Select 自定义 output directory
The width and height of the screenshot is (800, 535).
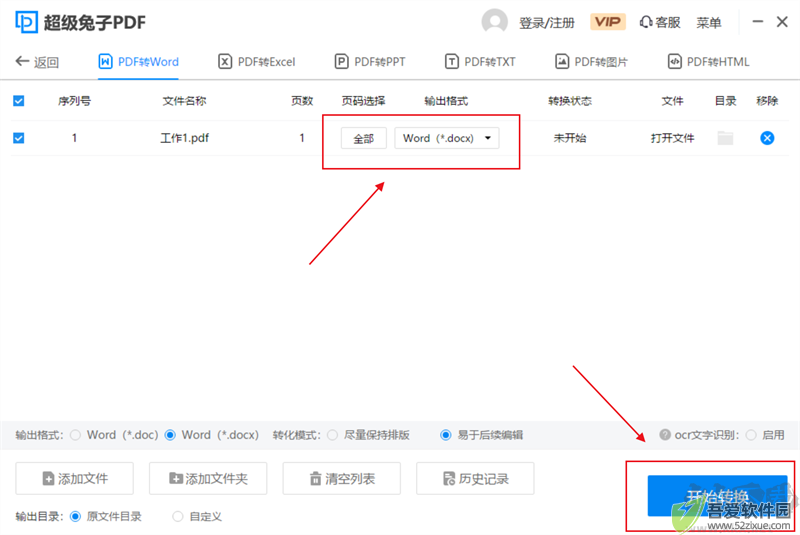pyautogui.click(x=178, y=517)
